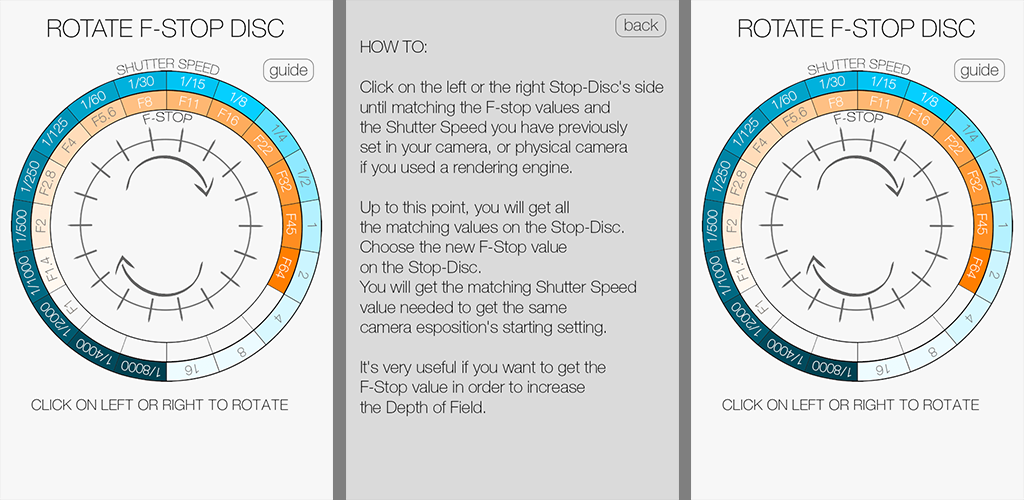Click the F-STOP label inside left disc
The width and height of the screenshot is (1024, 500).
pyautogui.click(x=167, y=118)
